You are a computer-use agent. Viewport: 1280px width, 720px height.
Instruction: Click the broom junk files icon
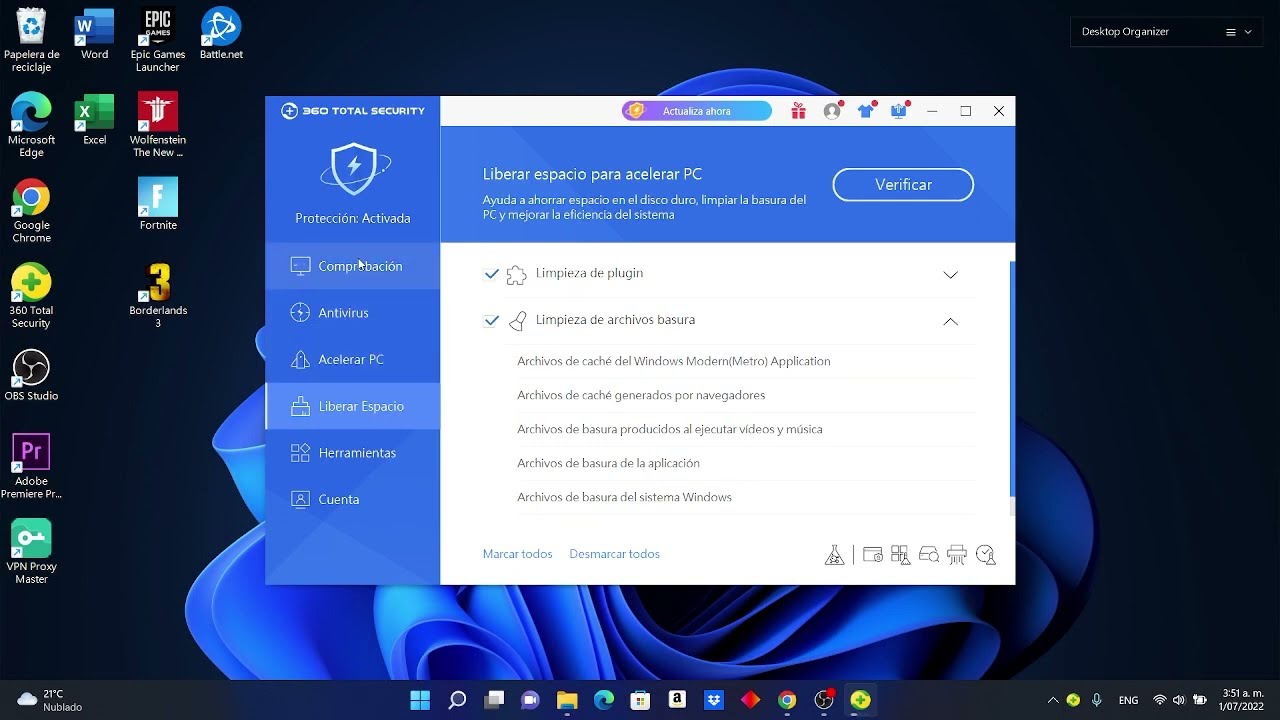coord(517,321)
